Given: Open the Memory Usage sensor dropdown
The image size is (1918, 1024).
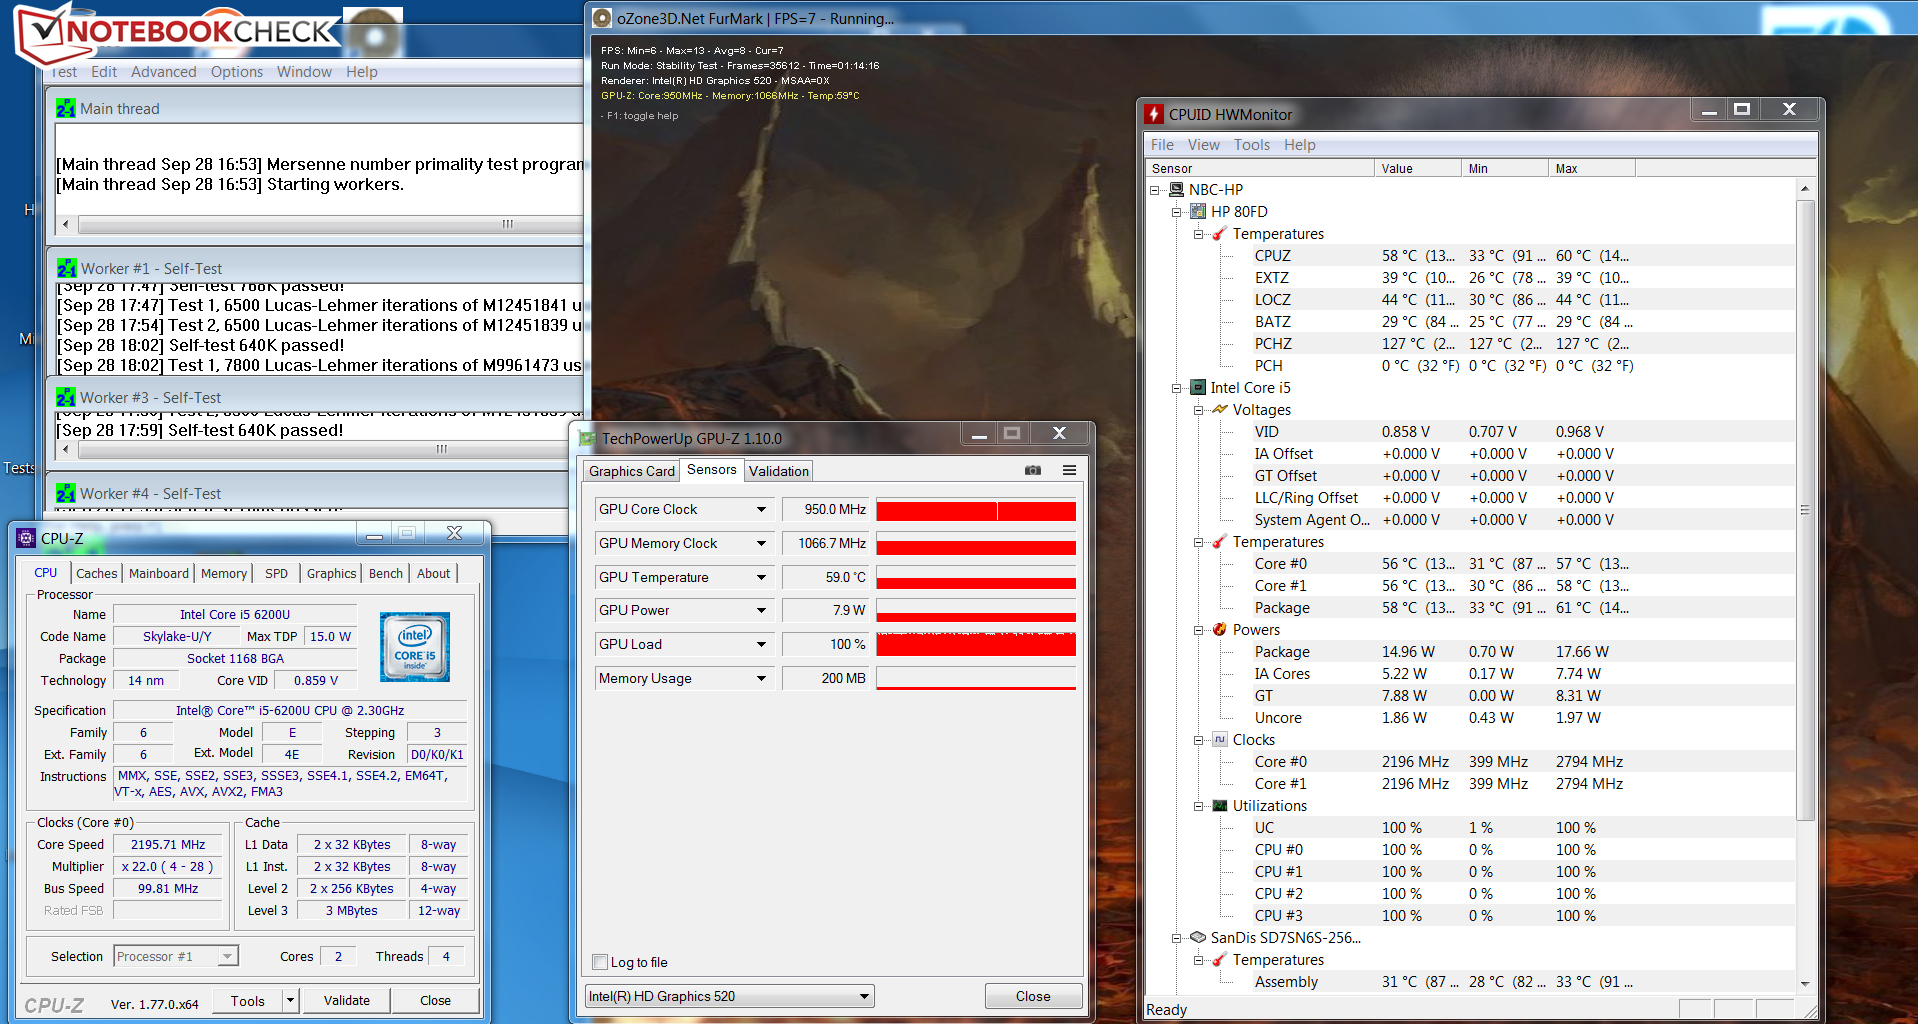Looking at the screenshot, I should coord(761,678).
